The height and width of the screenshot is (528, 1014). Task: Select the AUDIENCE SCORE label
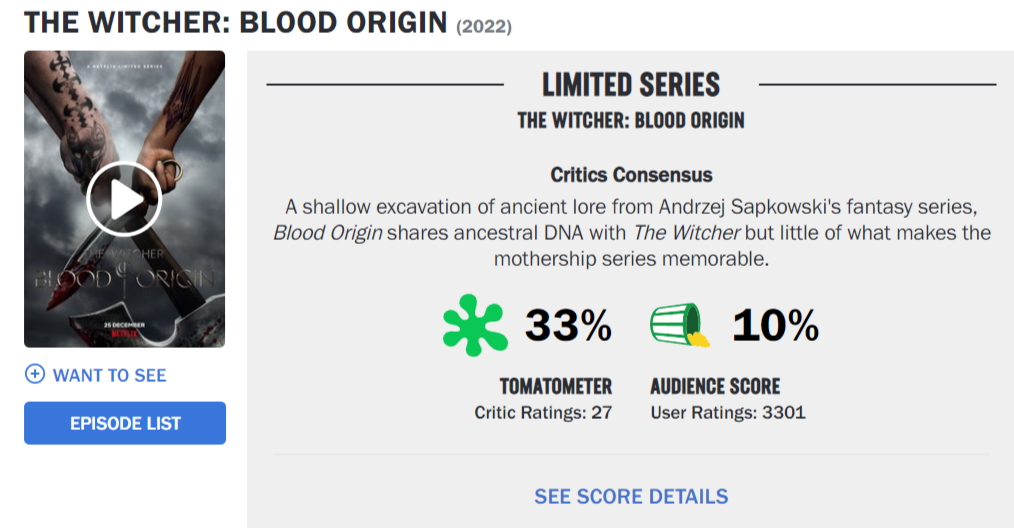pos(715,386)
